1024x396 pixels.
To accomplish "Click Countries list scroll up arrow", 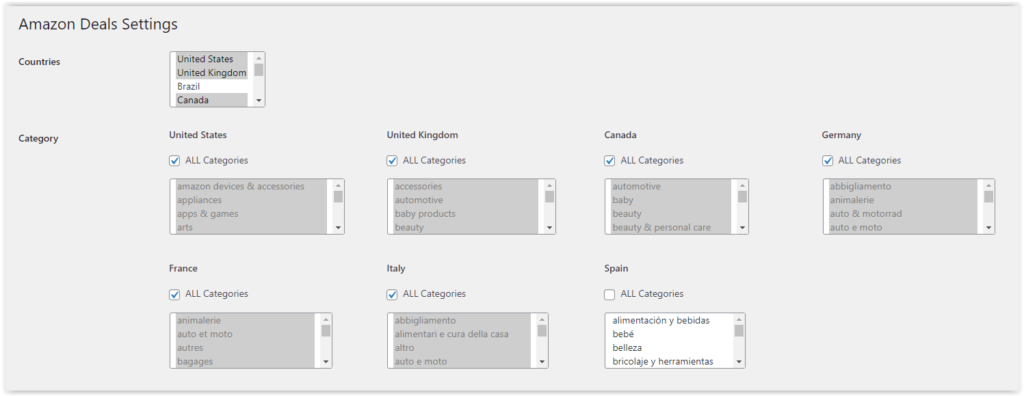I will 259,58.
